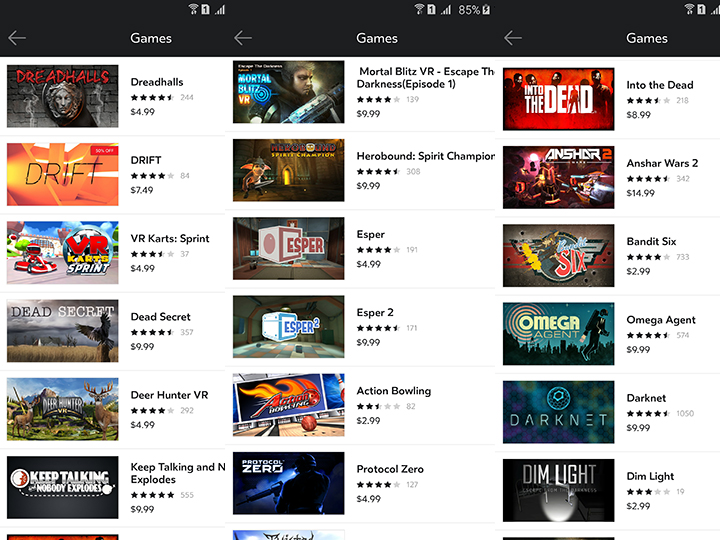This screenshot has width=720, height=540.
Task: Go back from the left Games screen
Action: 17,38
